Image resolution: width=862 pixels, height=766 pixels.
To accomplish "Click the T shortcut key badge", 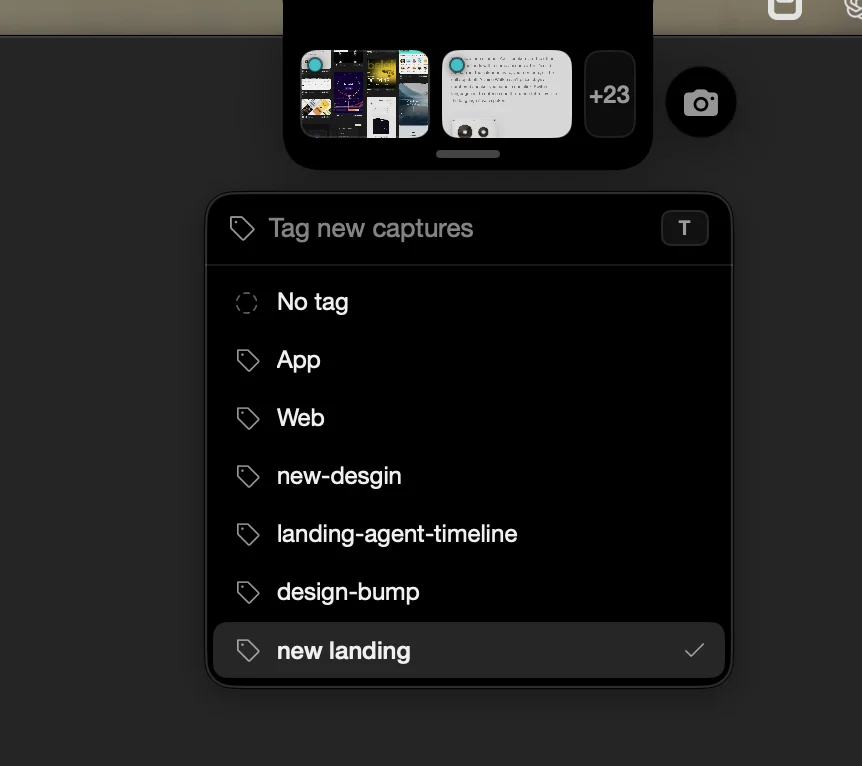I will coord(684,228).
